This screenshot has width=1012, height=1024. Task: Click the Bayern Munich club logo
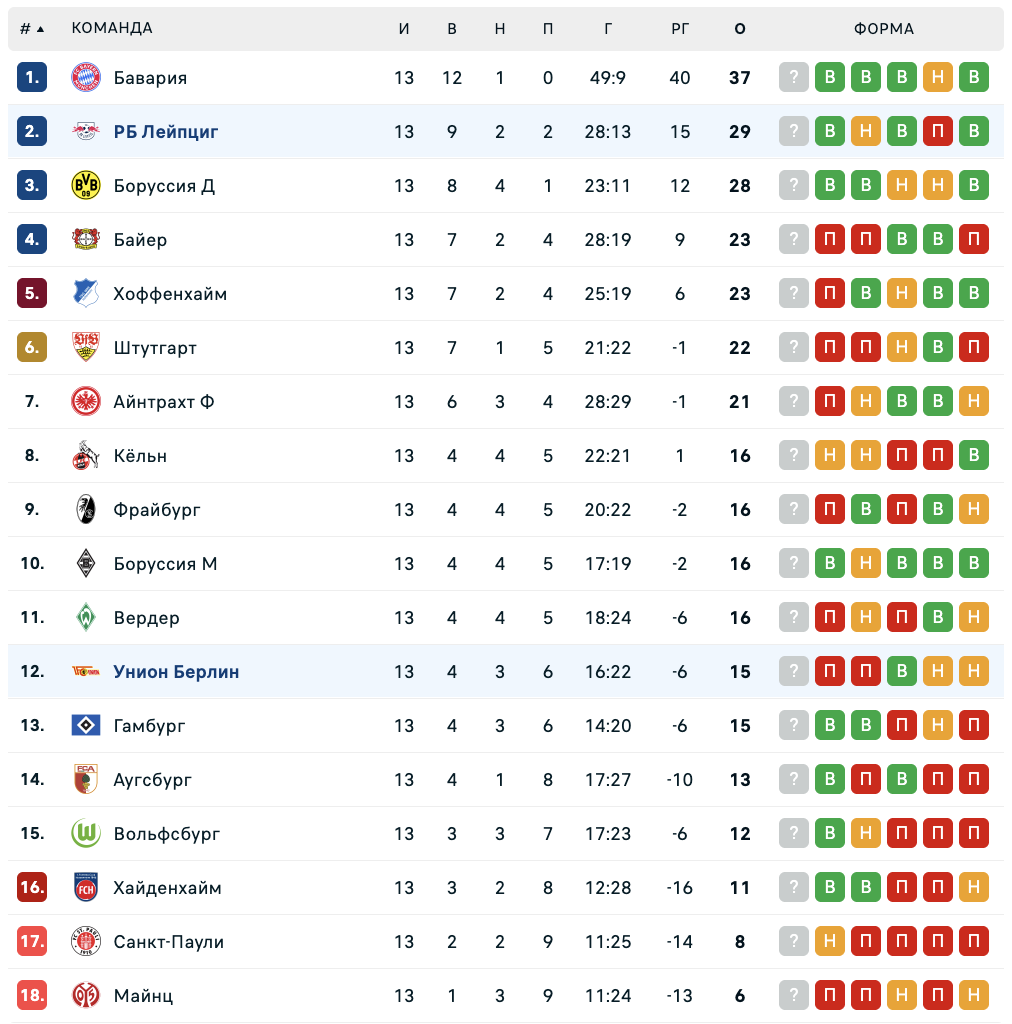pos(86,78)
